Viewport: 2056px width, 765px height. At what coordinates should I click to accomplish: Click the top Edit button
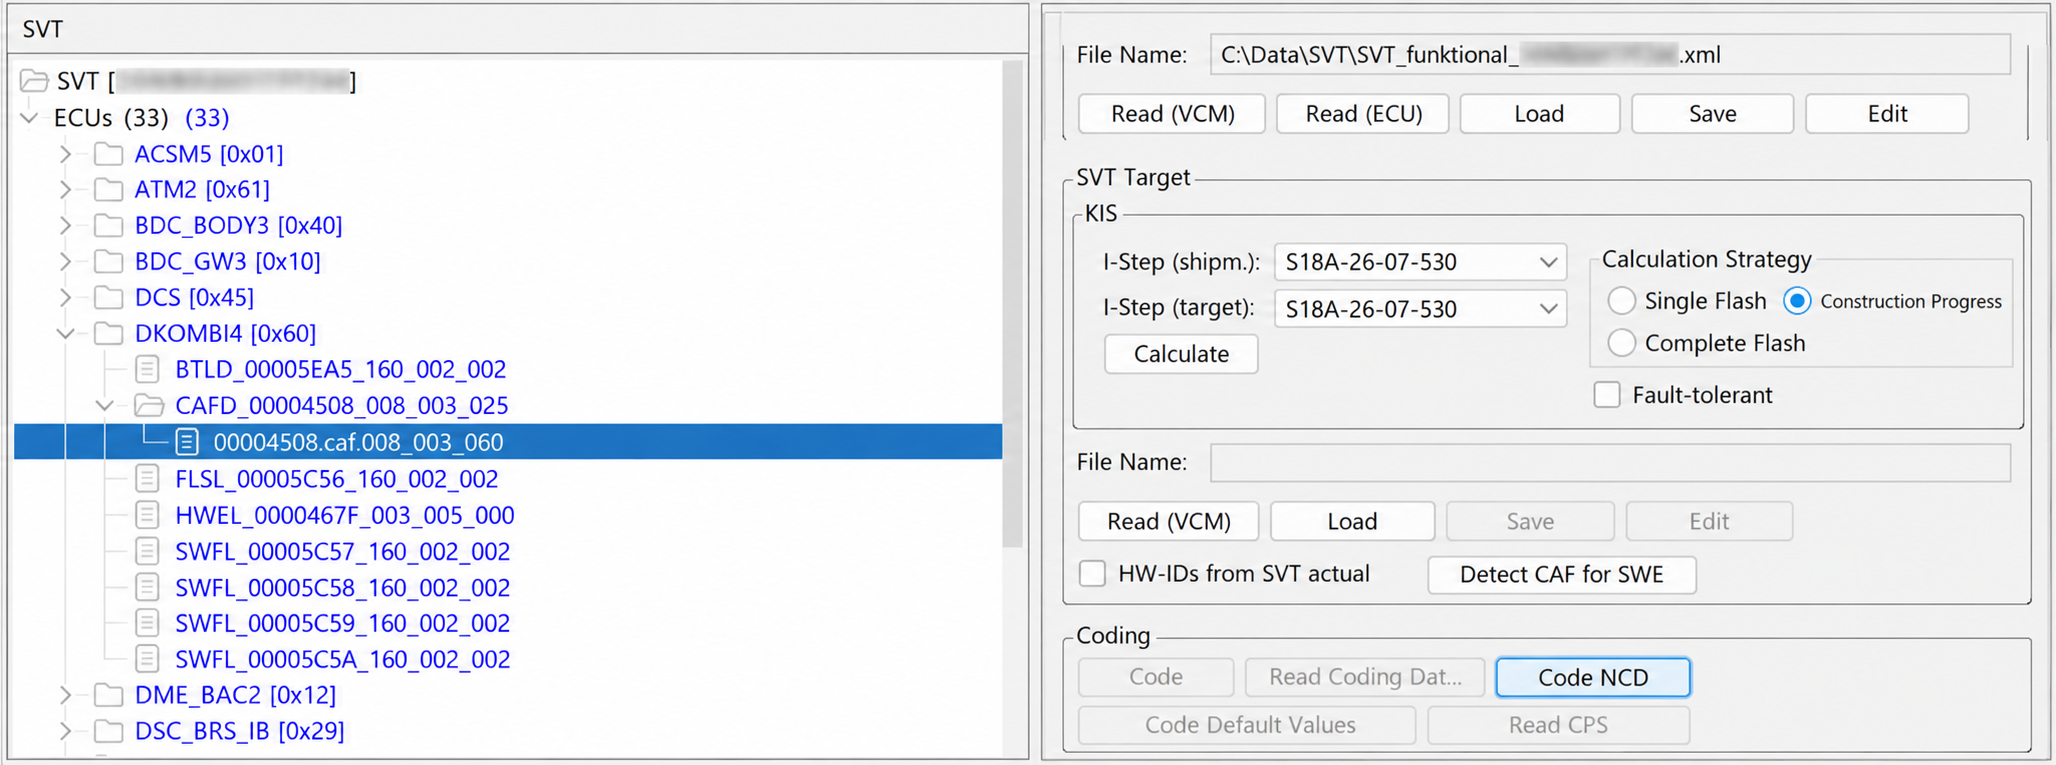click(1887, 114)
